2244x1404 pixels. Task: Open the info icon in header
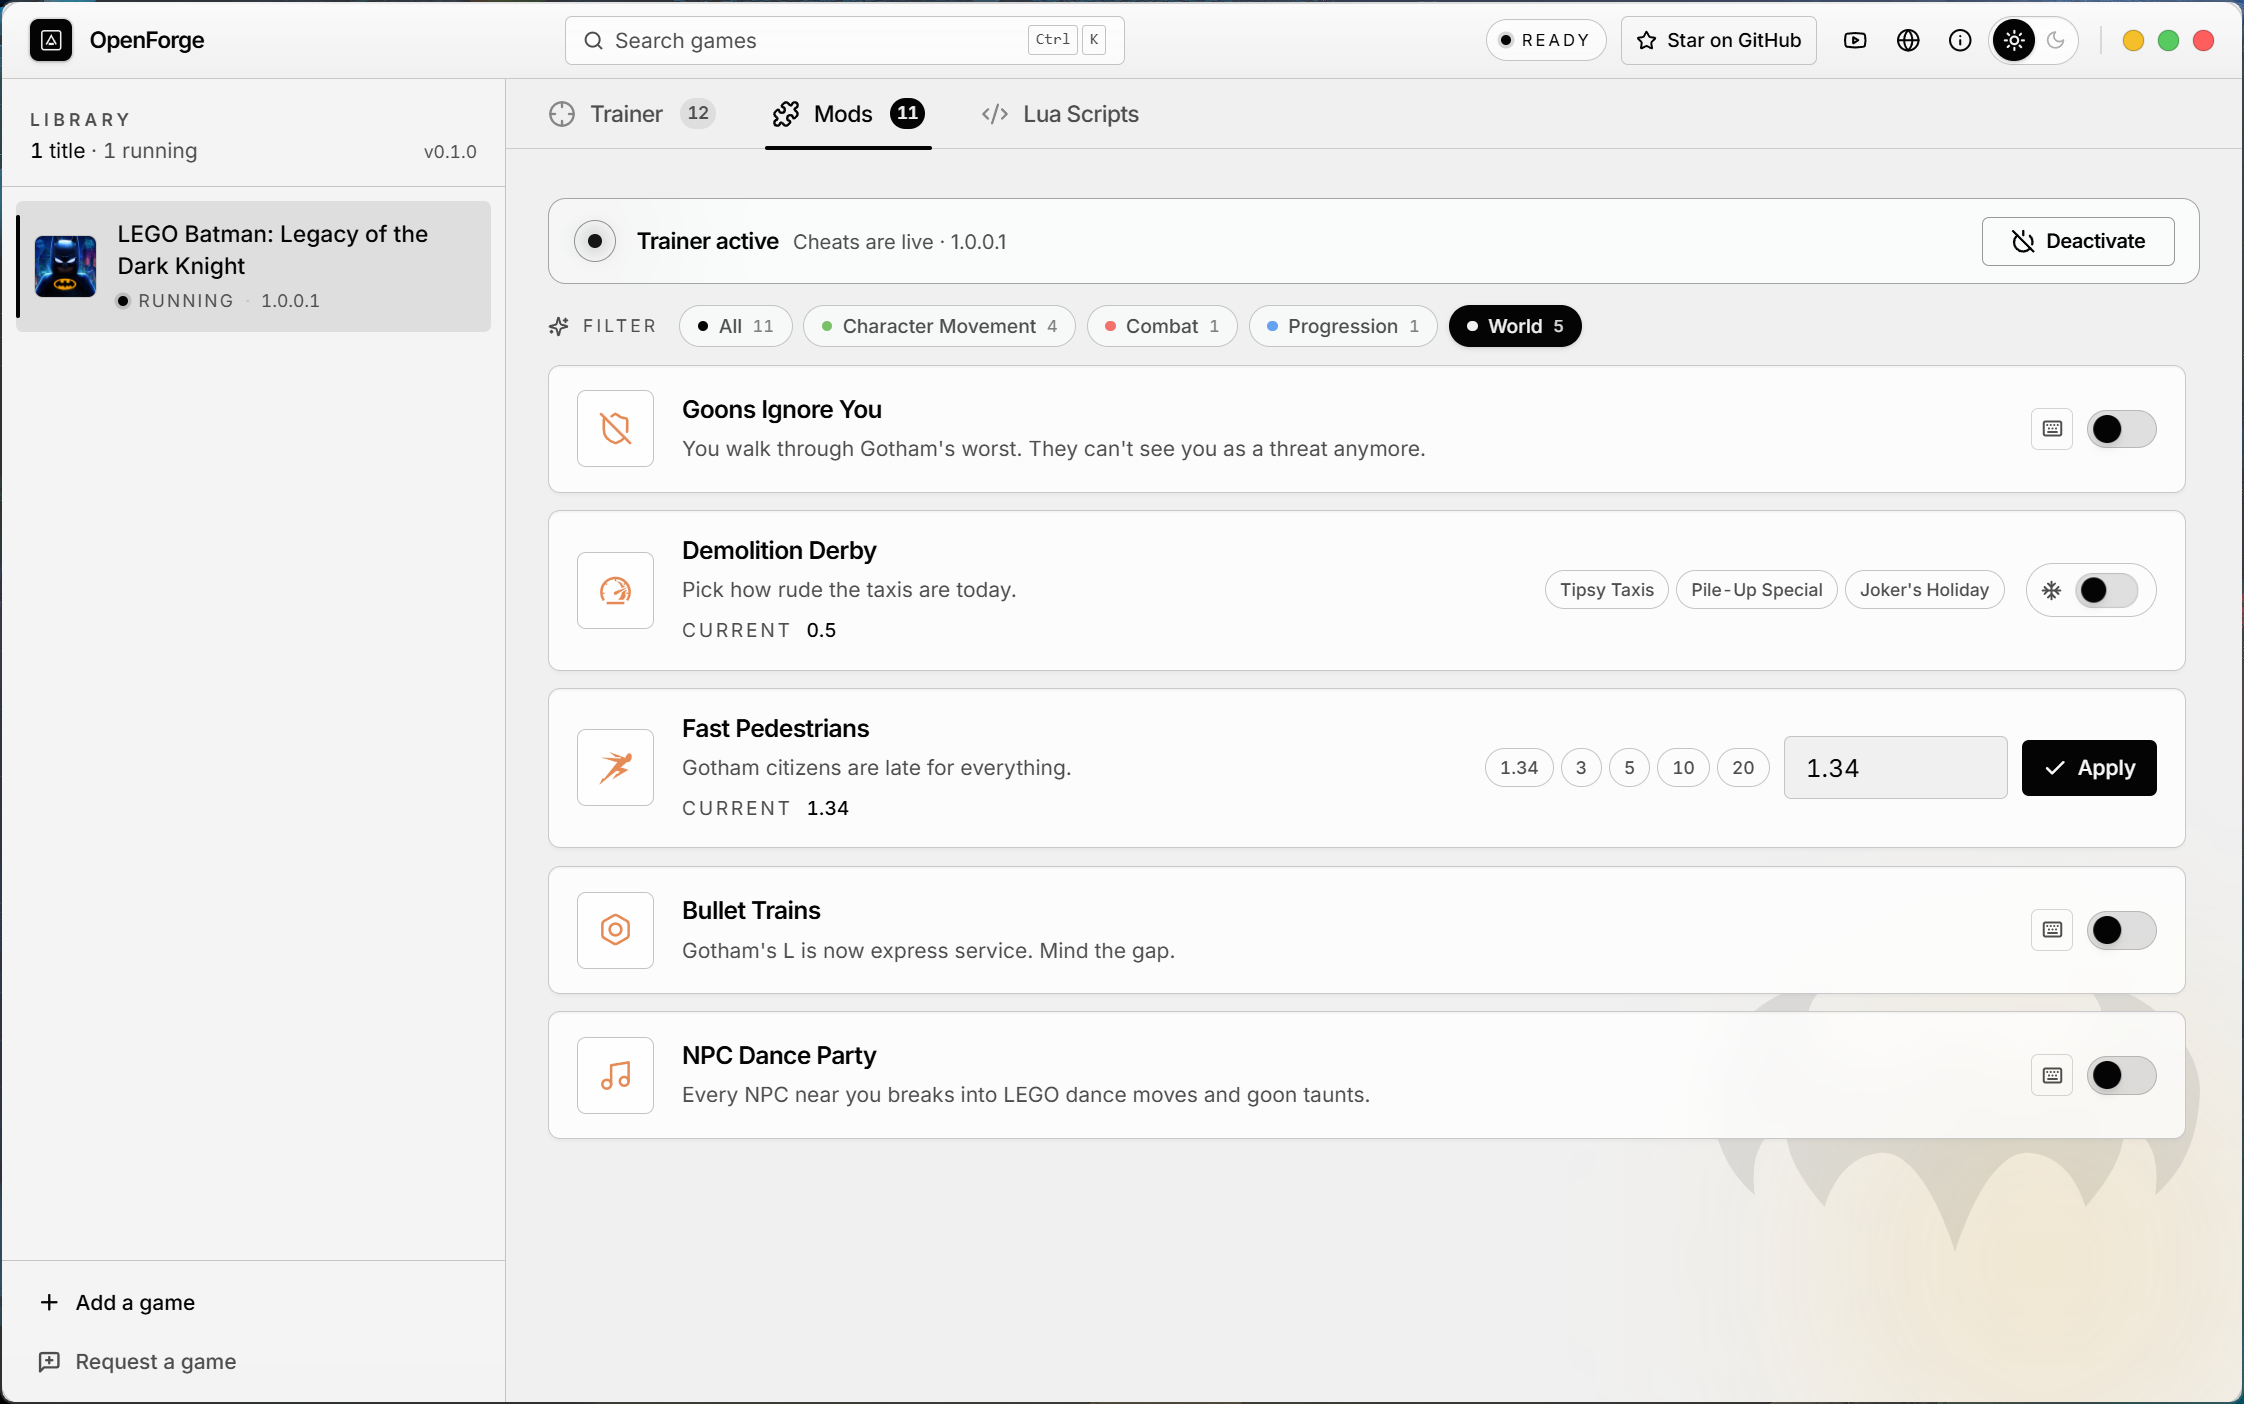[x=1960, y=40]
